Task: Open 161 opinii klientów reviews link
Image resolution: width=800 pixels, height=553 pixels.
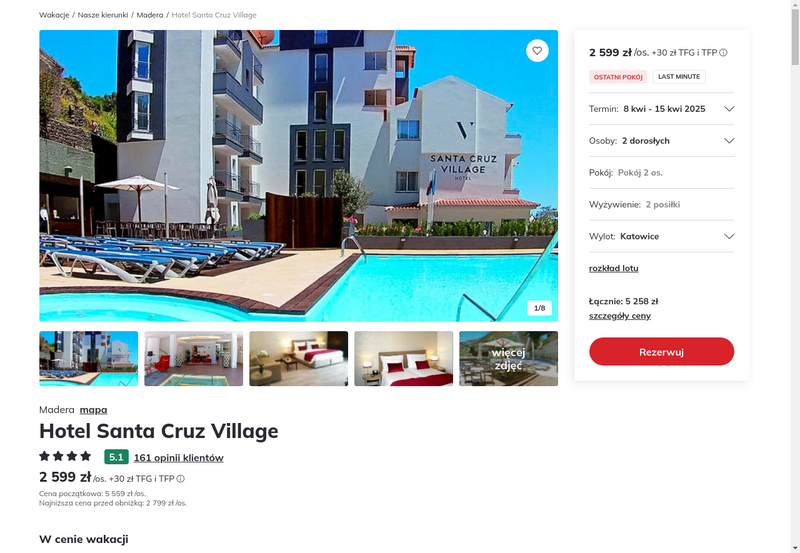Action: pos(179,458)
